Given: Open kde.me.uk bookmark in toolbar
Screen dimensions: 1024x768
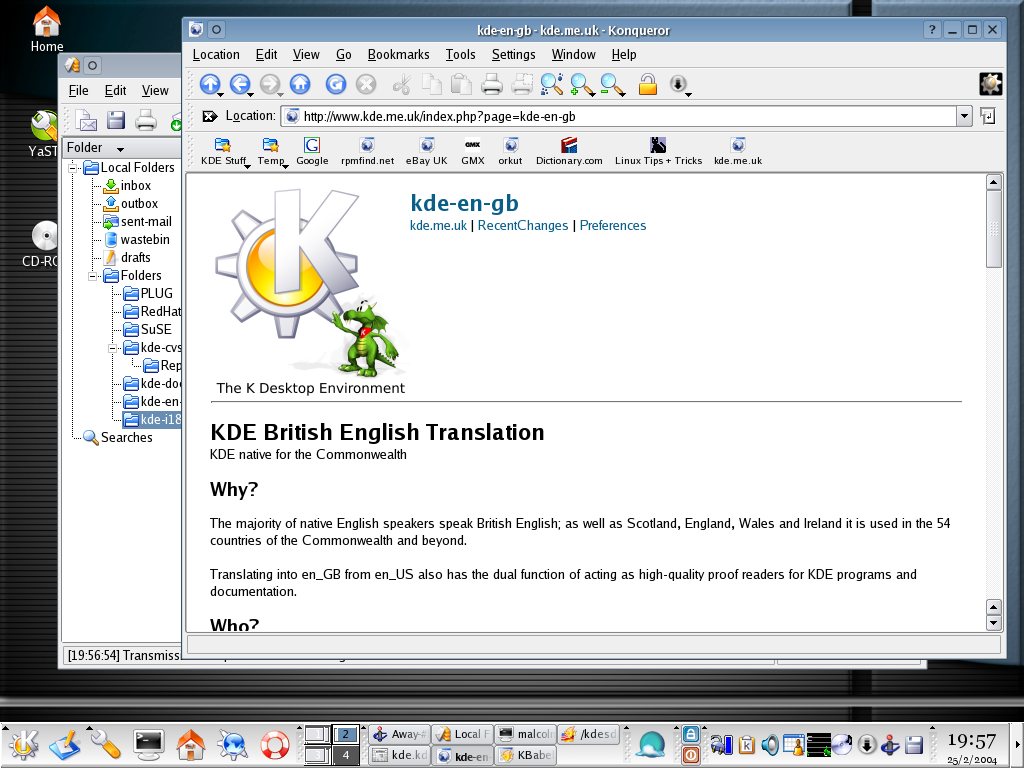Looking at the screenshot, I should [x=738, y=152].
